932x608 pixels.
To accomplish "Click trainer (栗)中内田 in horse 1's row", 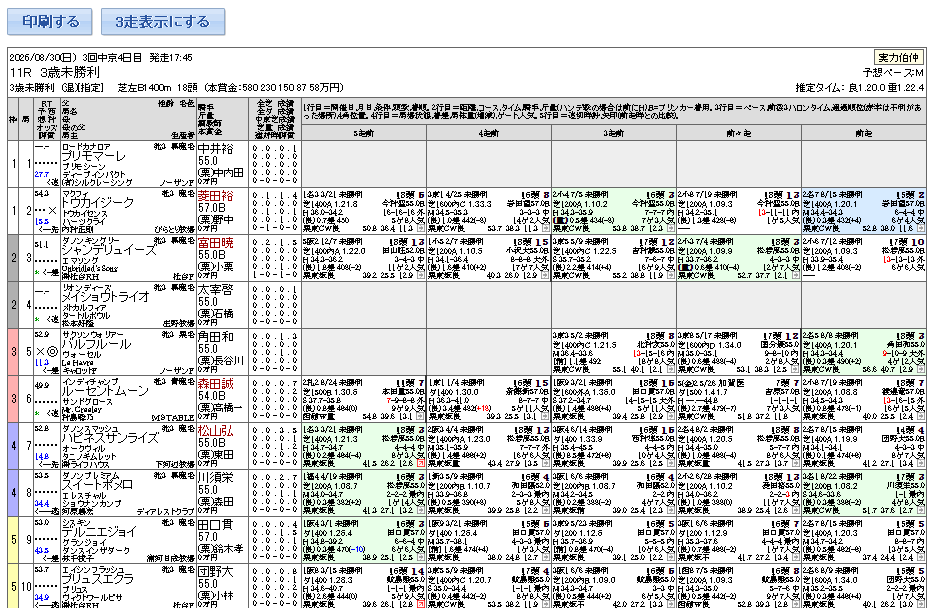I will point(221,172).
